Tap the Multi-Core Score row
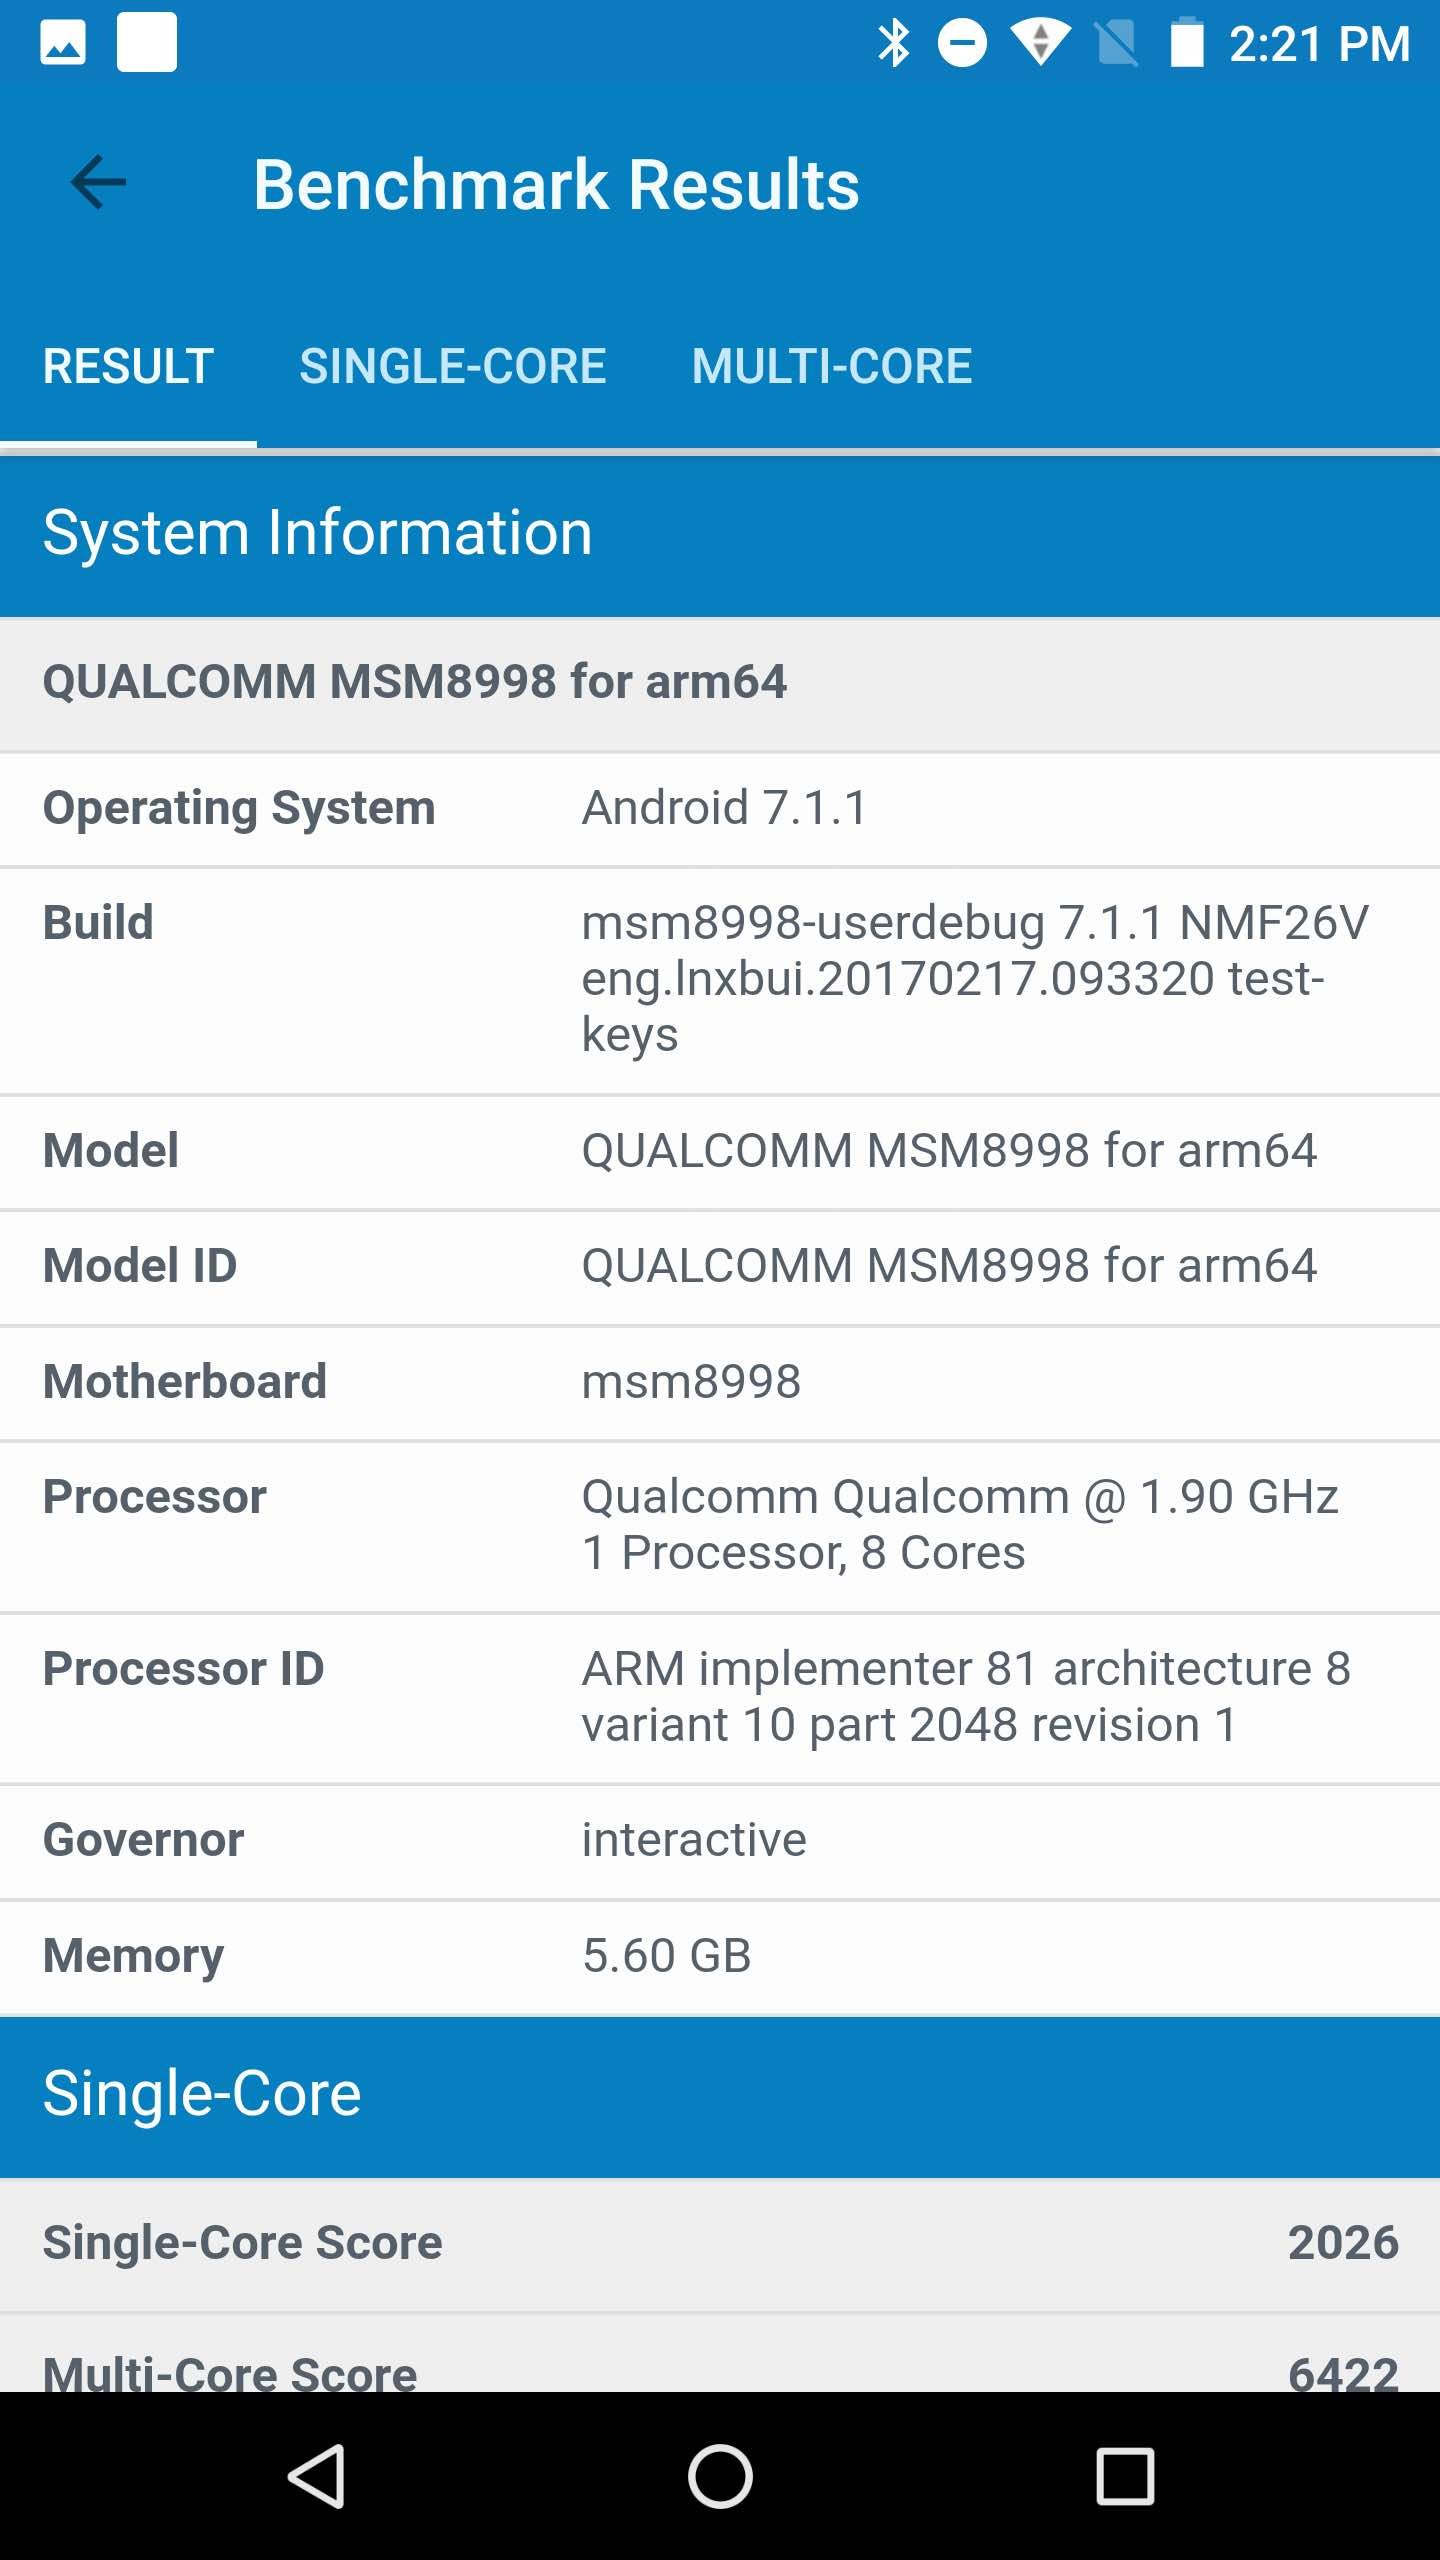Viewport: 1440px width, 2560px height. tap(720, 2371)
